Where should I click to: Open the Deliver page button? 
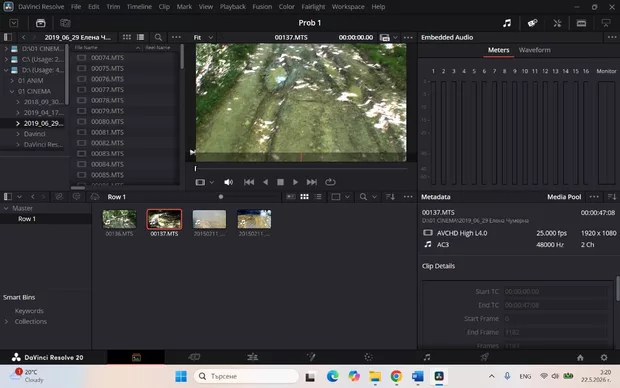(484, 358)
